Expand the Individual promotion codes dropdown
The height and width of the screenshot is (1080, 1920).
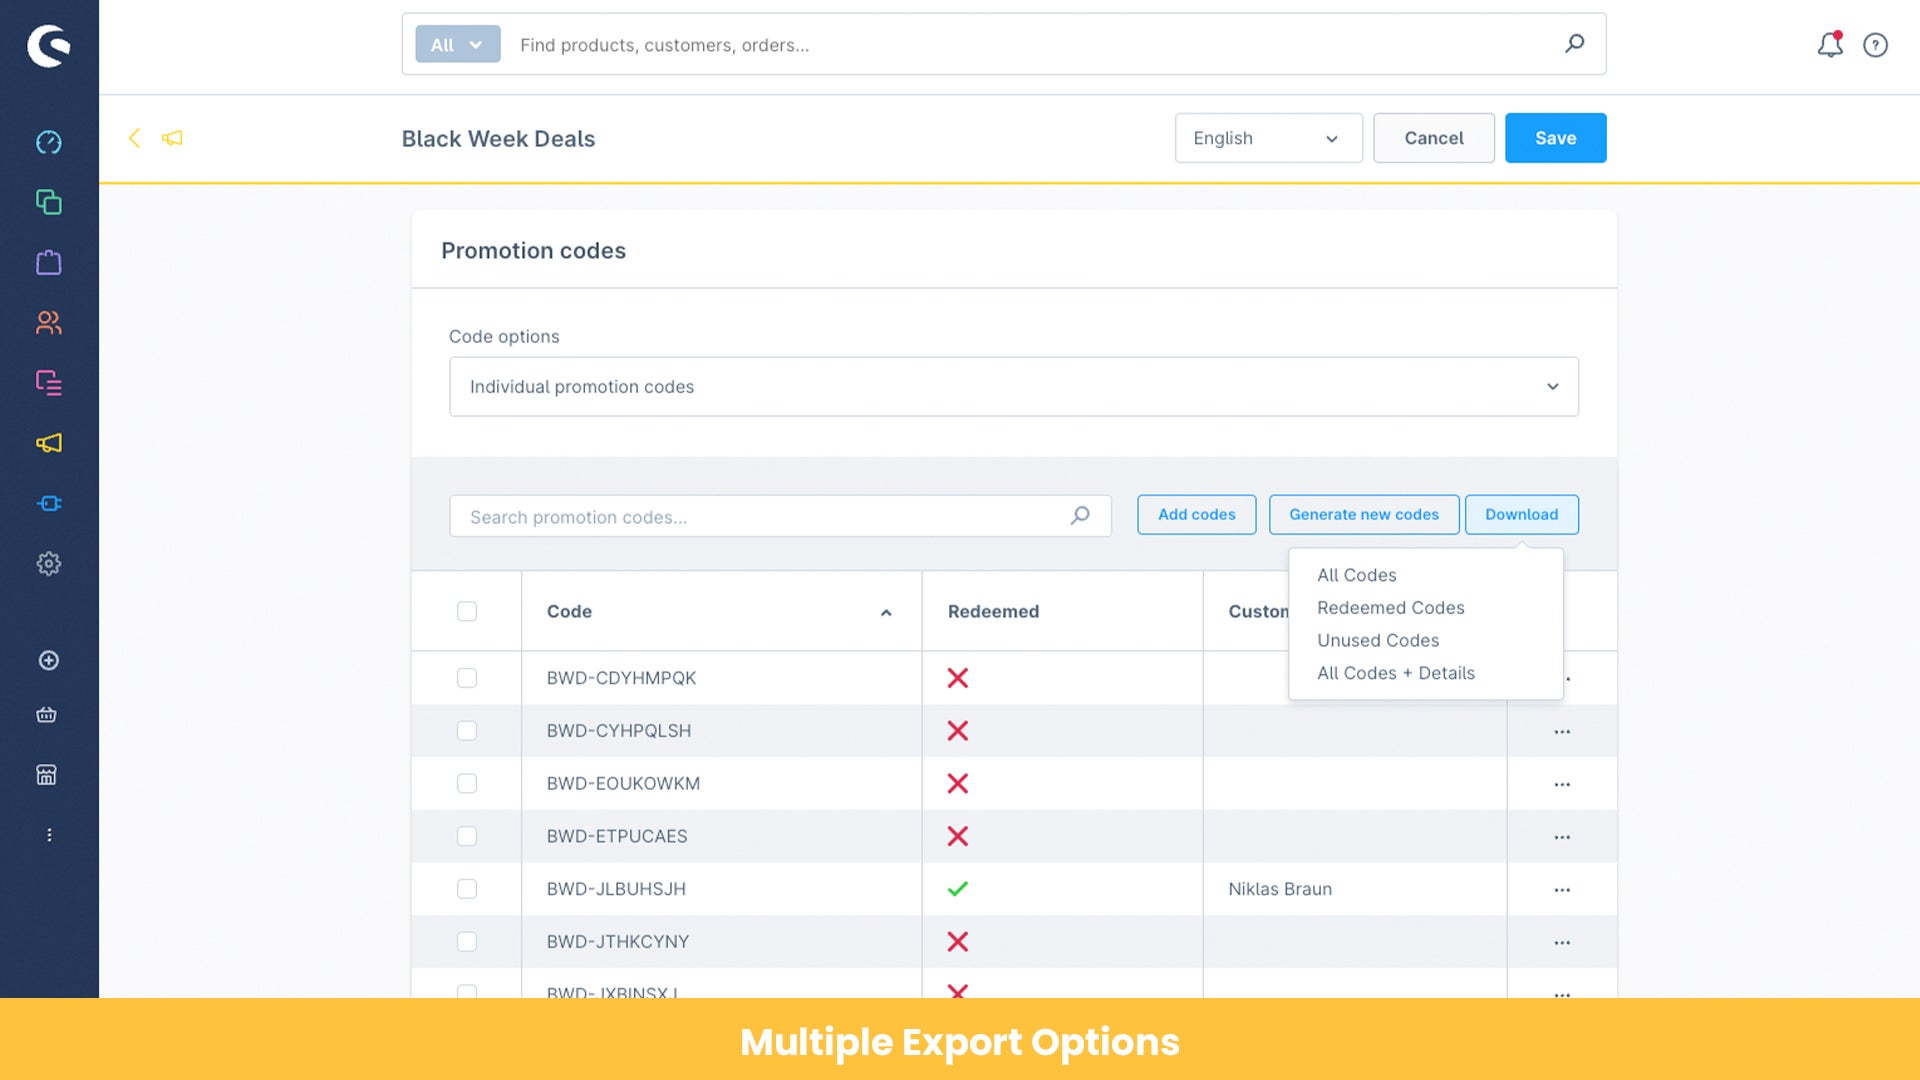coord(1013,386)
